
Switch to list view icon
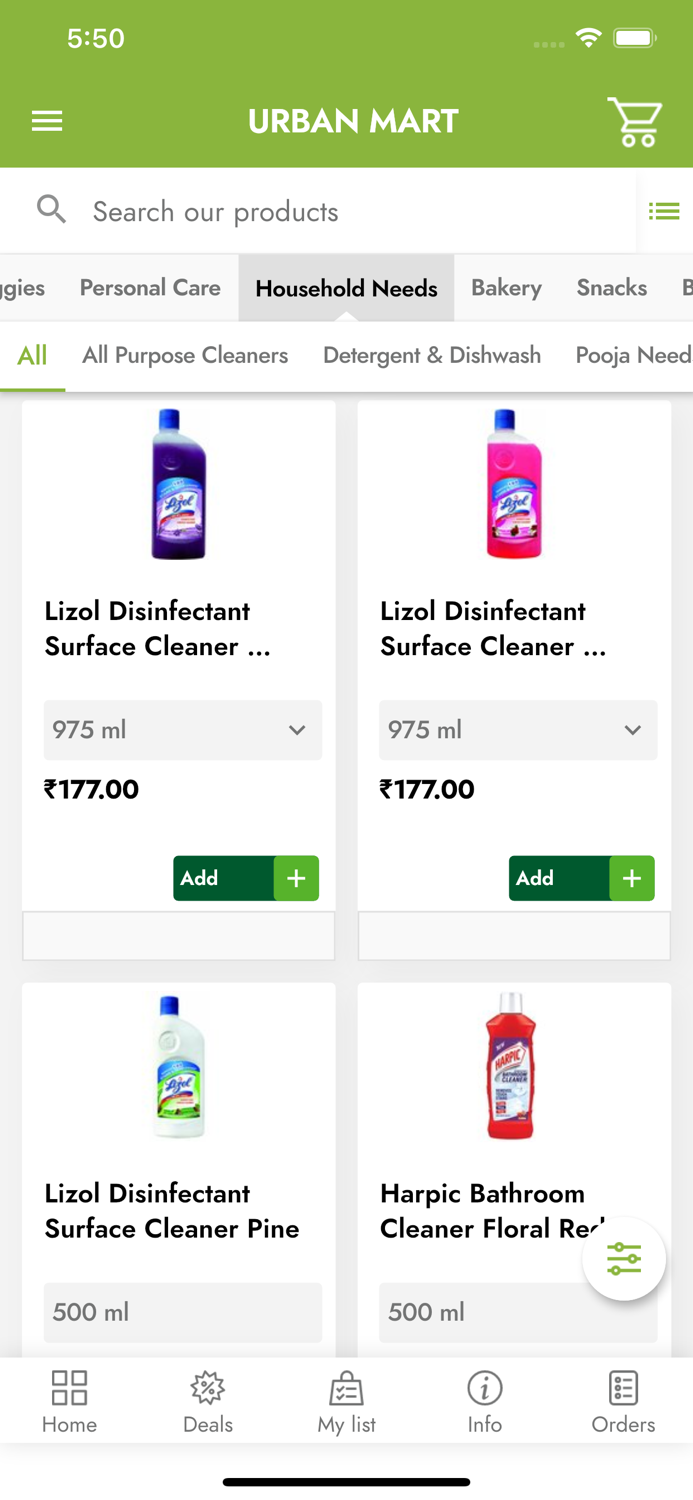point(664,211)
